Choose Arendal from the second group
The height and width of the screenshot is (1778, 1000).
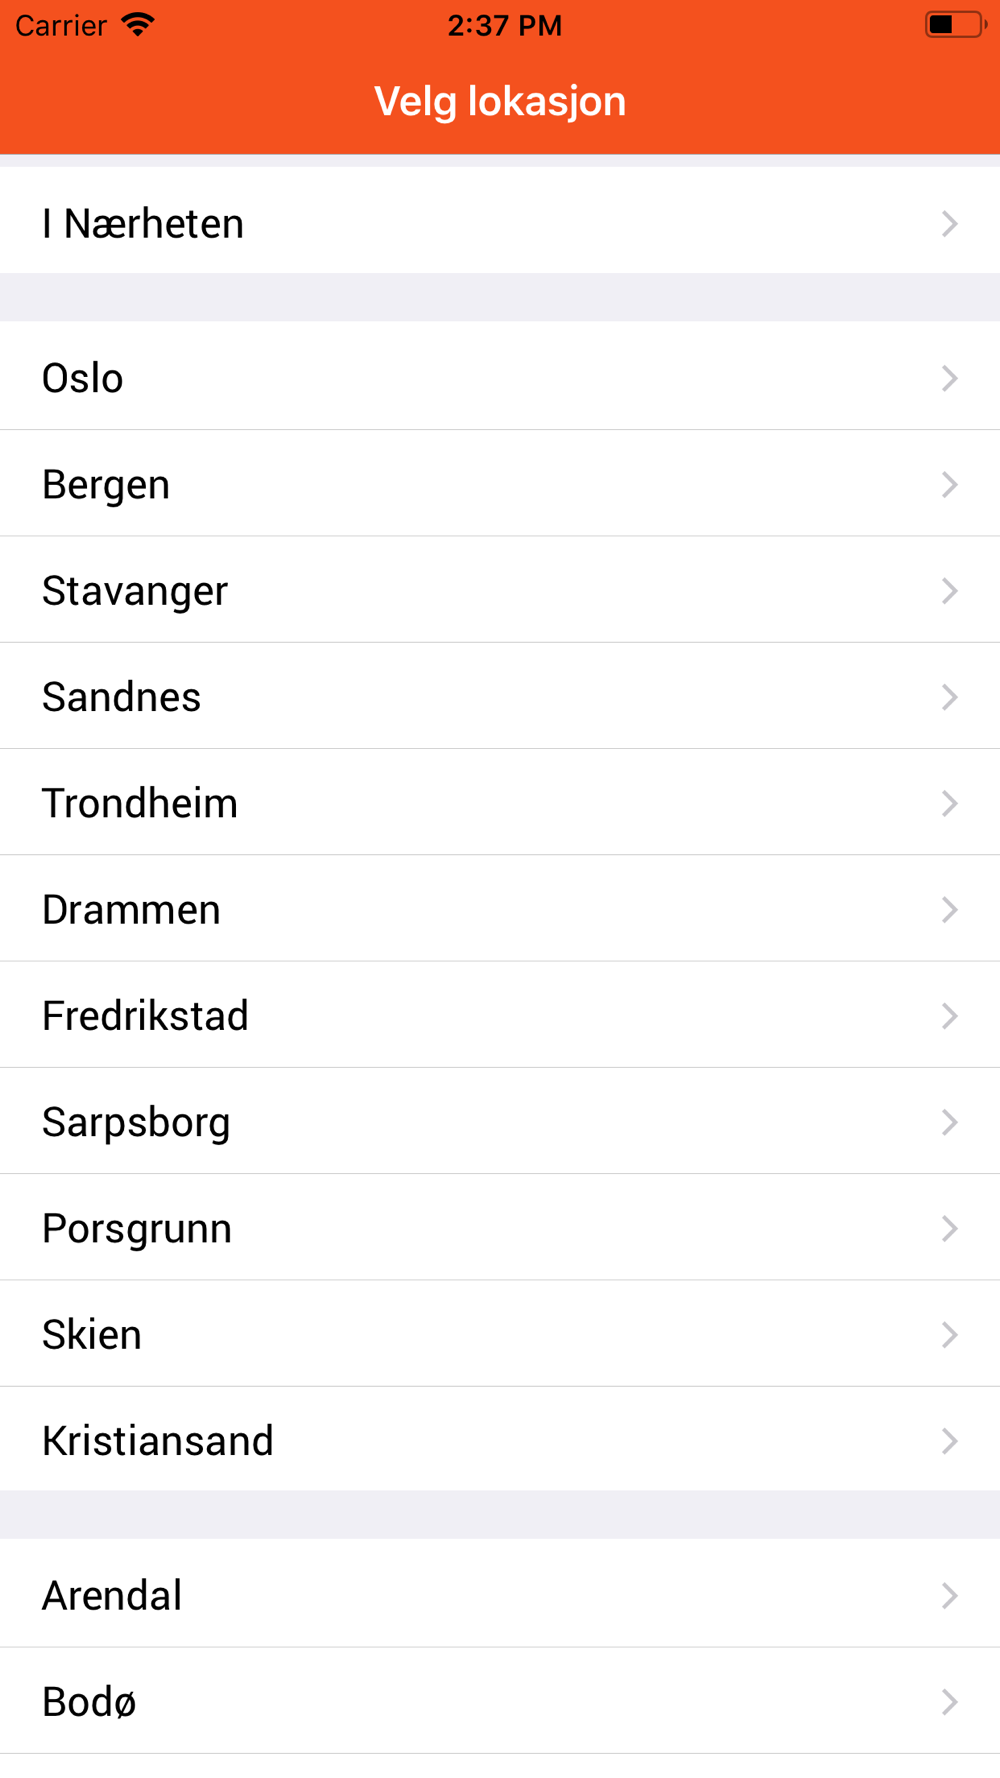[112, 1595]
